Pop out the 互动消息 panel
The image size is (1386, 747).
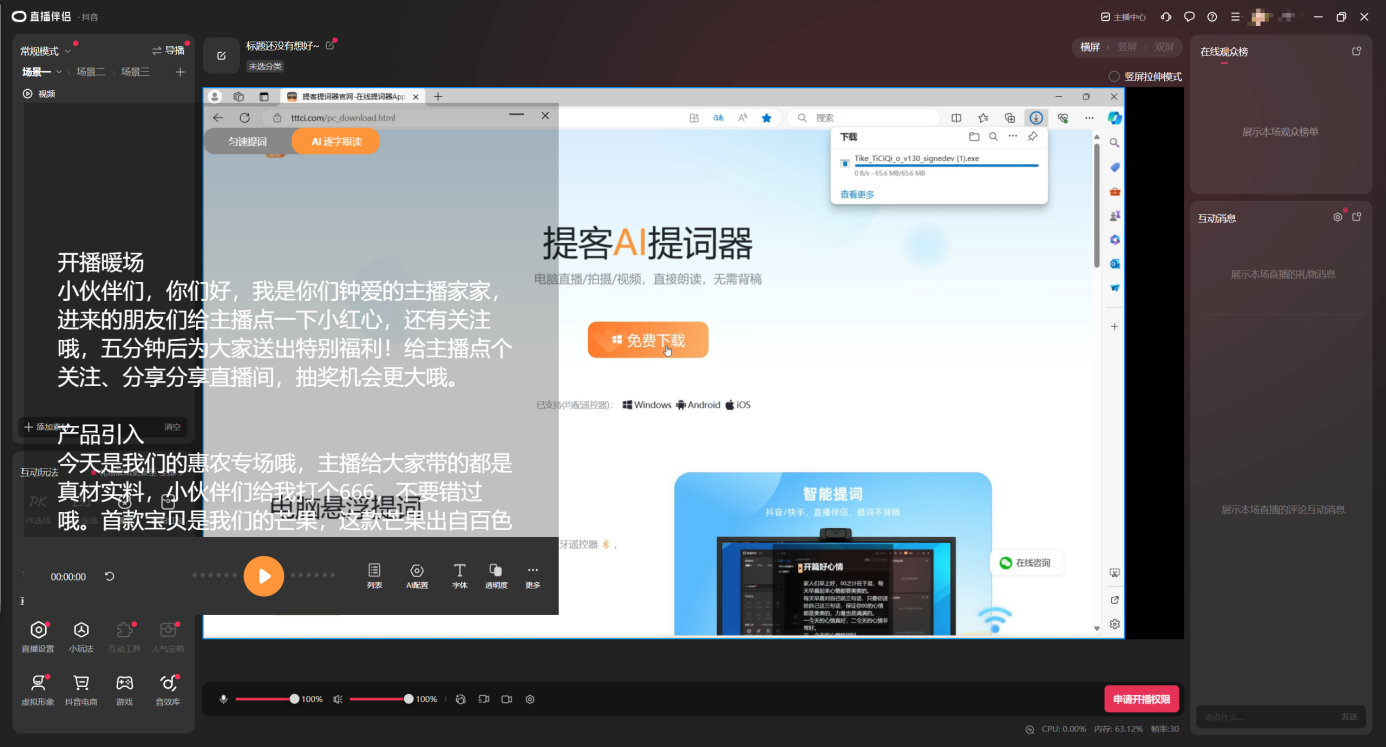click(1357, 217)
